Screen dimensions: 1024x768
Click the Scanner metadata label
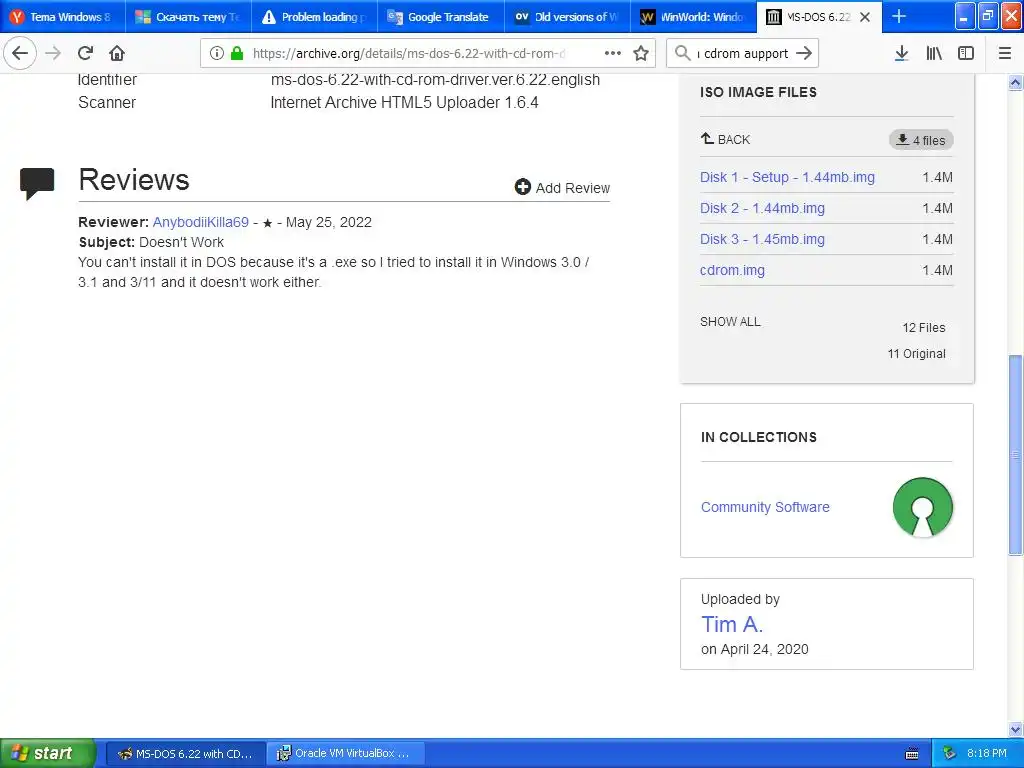(x=107, y=103)
